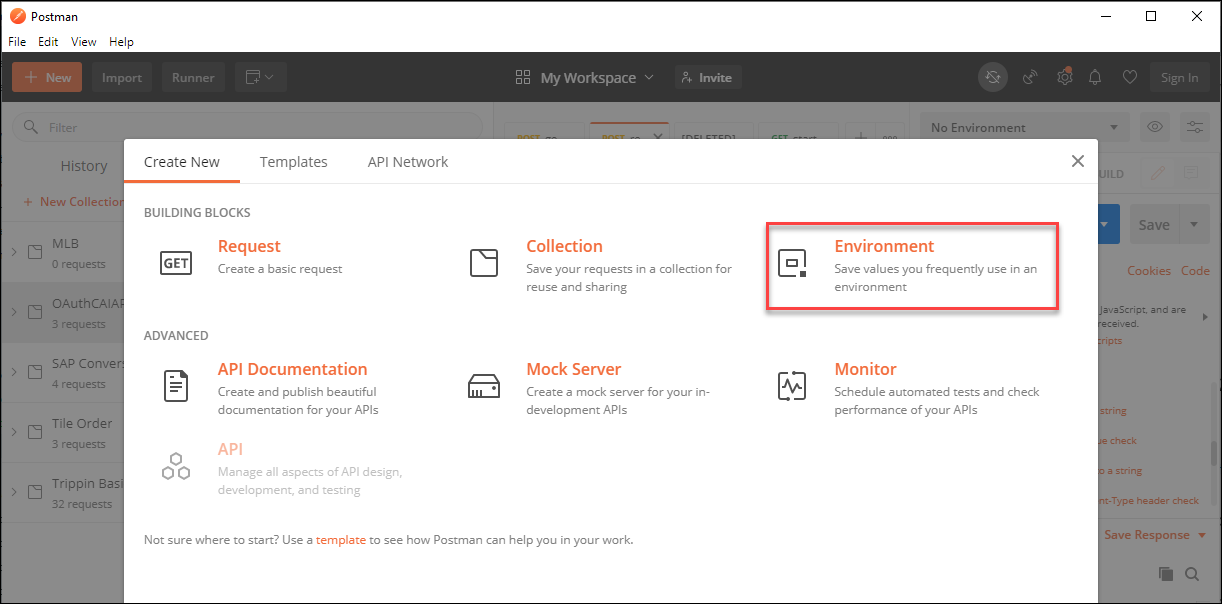Open the View menu

tap(84, 42)
